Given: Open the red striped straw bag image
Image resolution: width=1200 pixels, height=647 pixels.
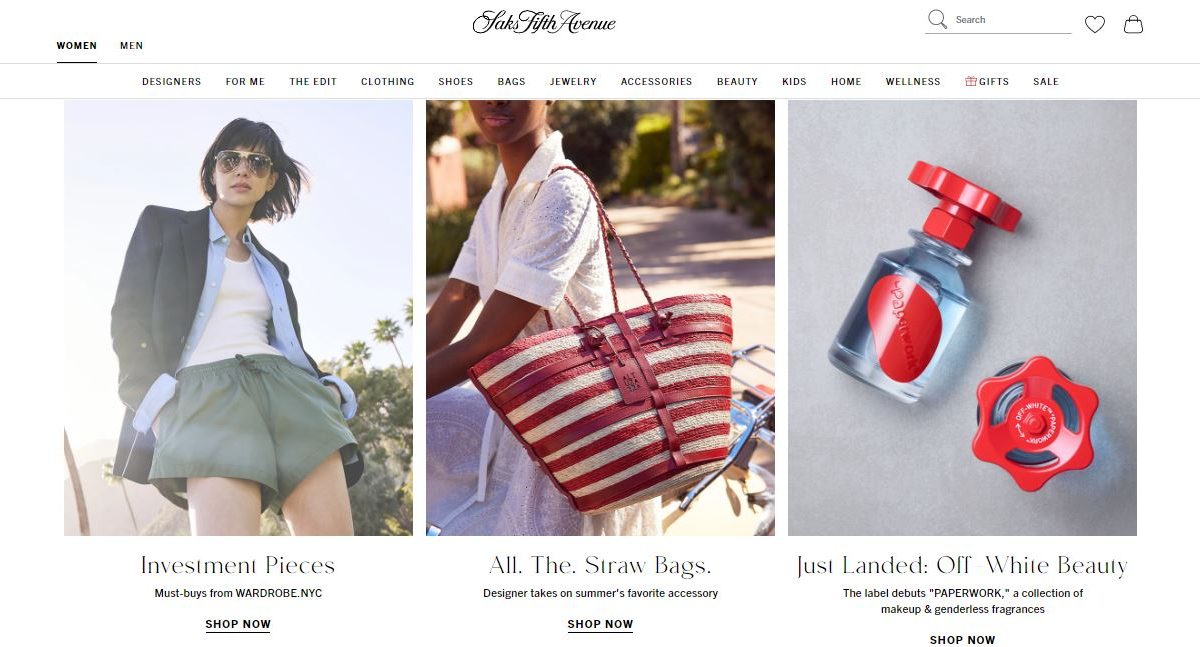Looking at the screenshot, I should click(x=600, y=318).
